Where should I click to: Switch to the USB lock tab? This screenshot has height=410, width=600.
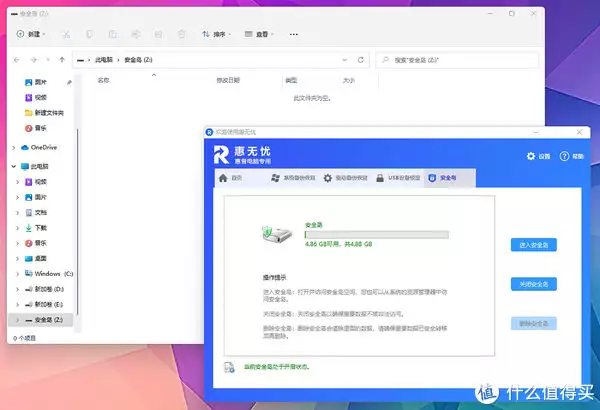point(398,178)
